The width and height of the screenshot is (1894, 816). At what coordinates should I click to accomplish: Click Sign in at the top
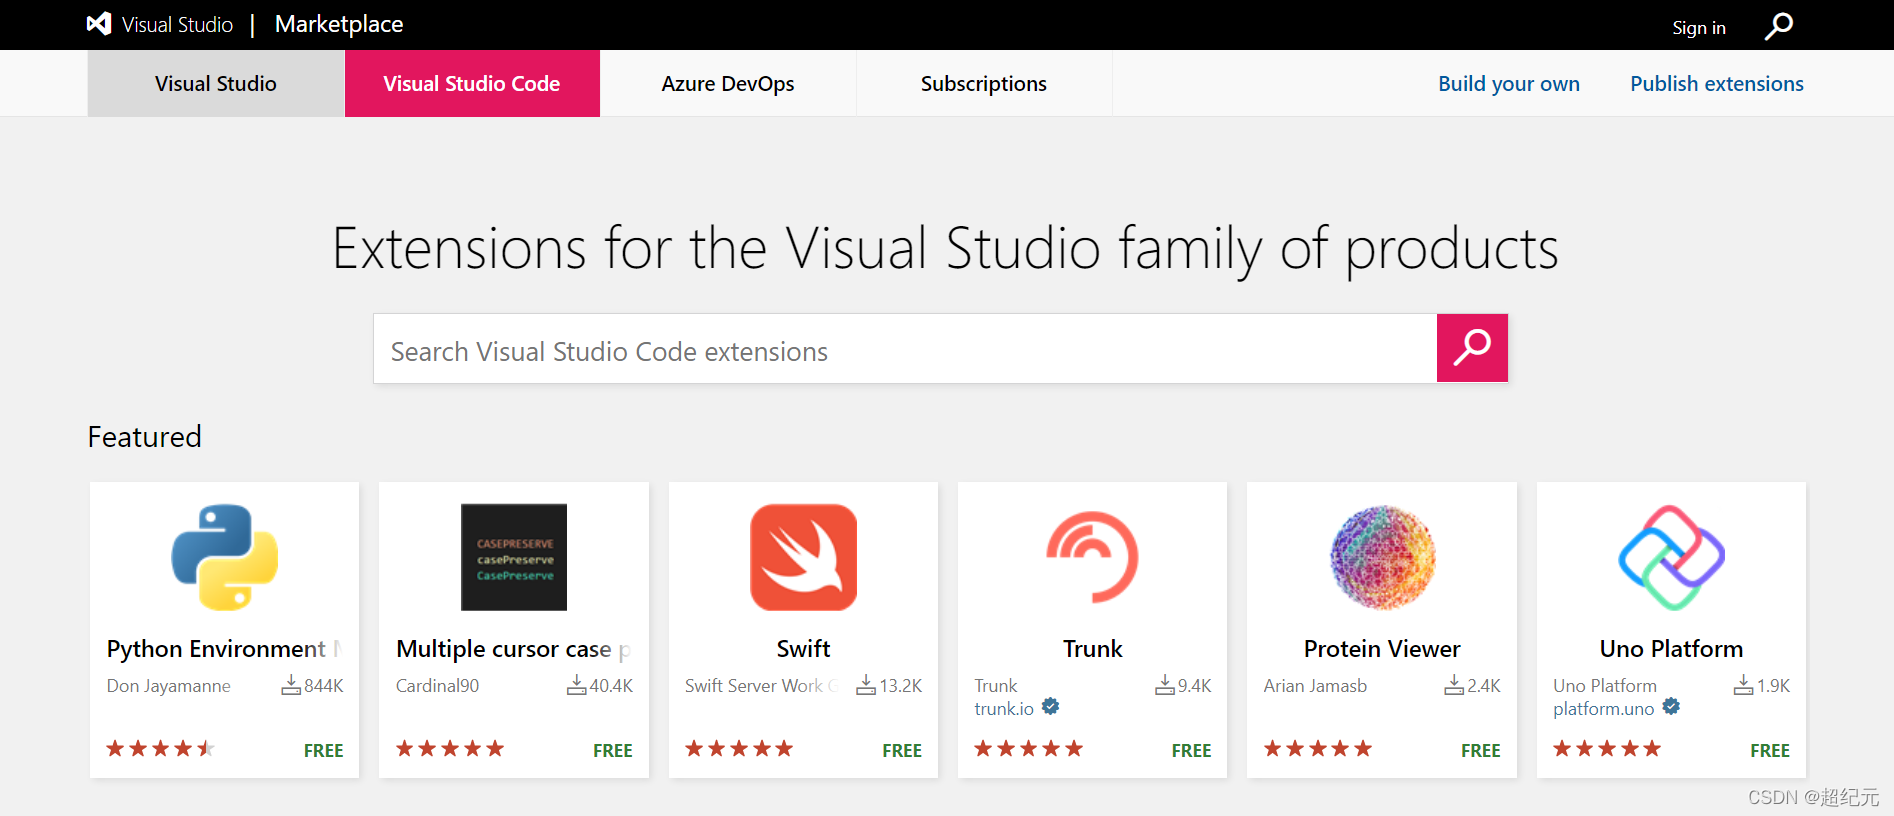pos(1699,28)
